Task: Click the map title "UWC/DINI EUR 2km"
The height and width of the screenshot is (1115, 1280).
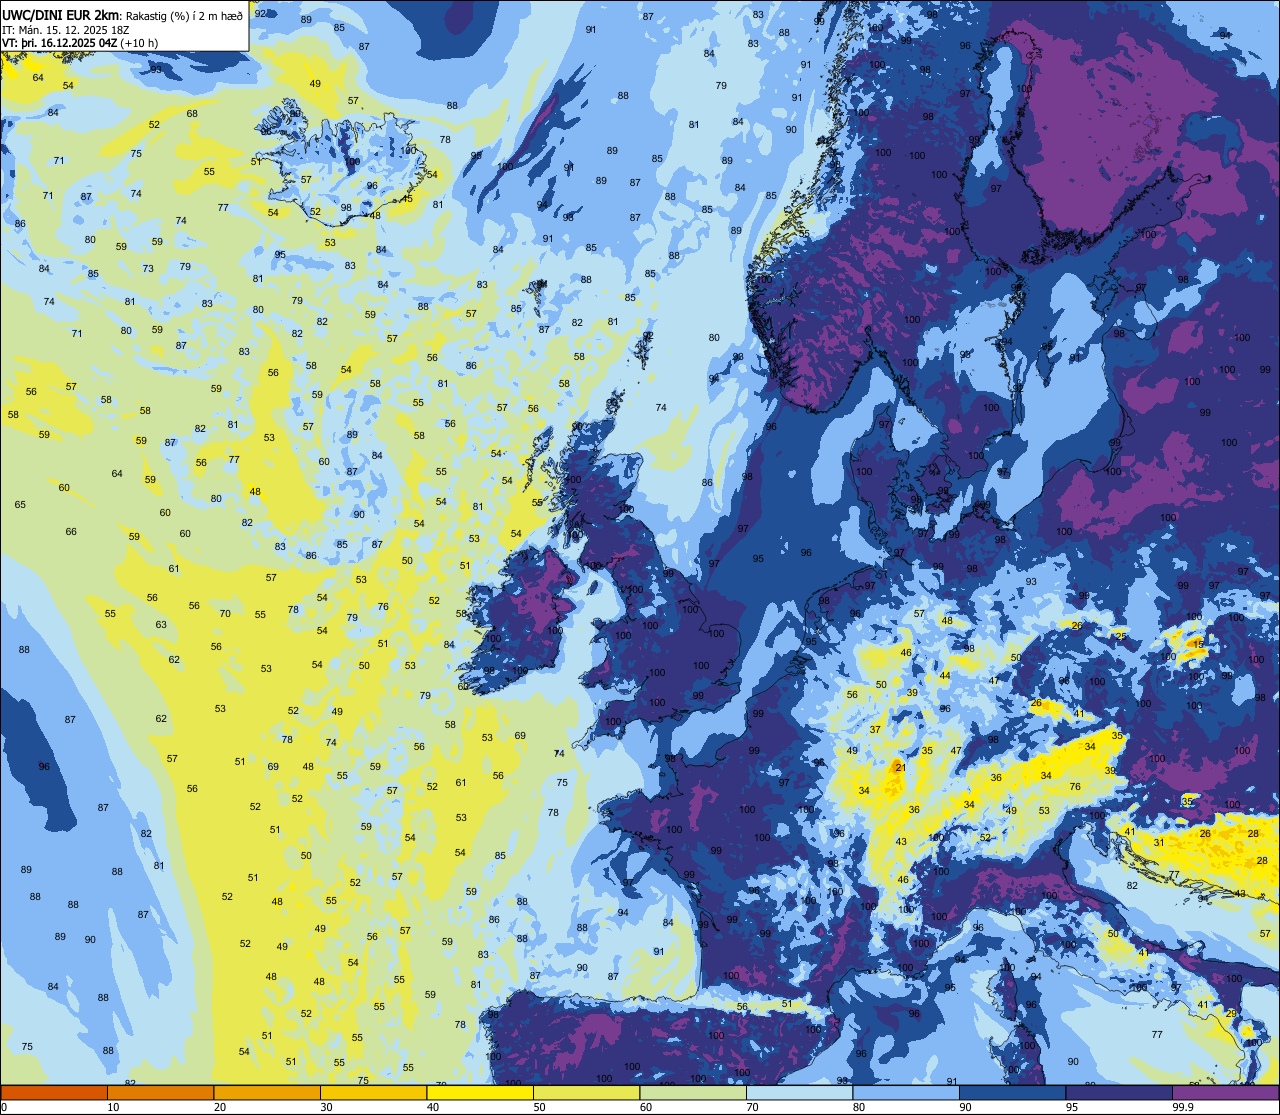Action: coord(60,15)
